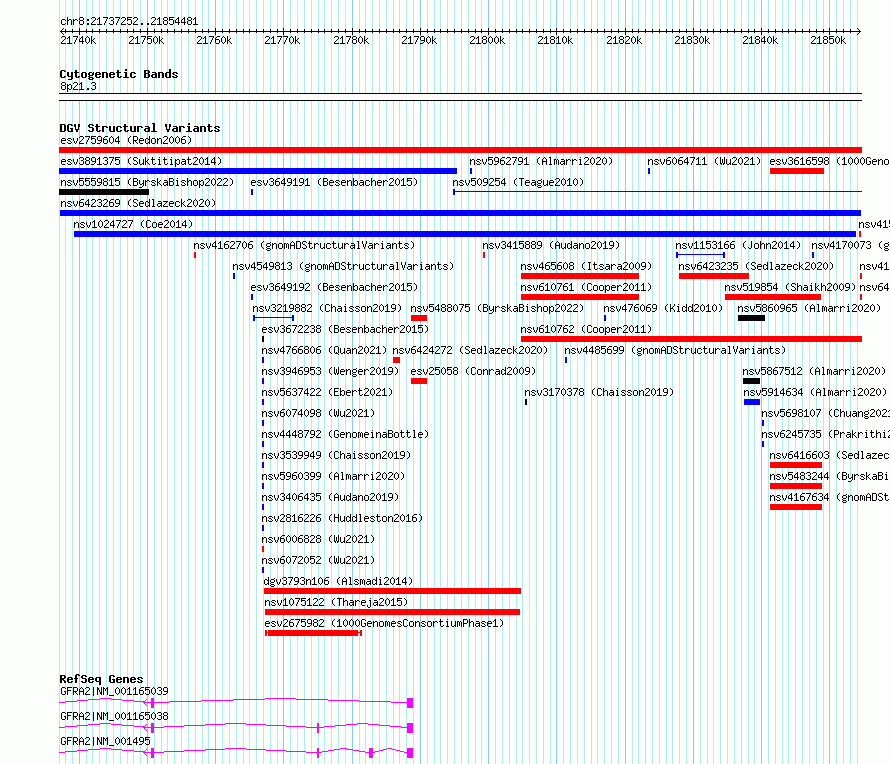
Task: Select variant nsv4448792 (GenomeinaBottle)
Action: click(345, 434)
